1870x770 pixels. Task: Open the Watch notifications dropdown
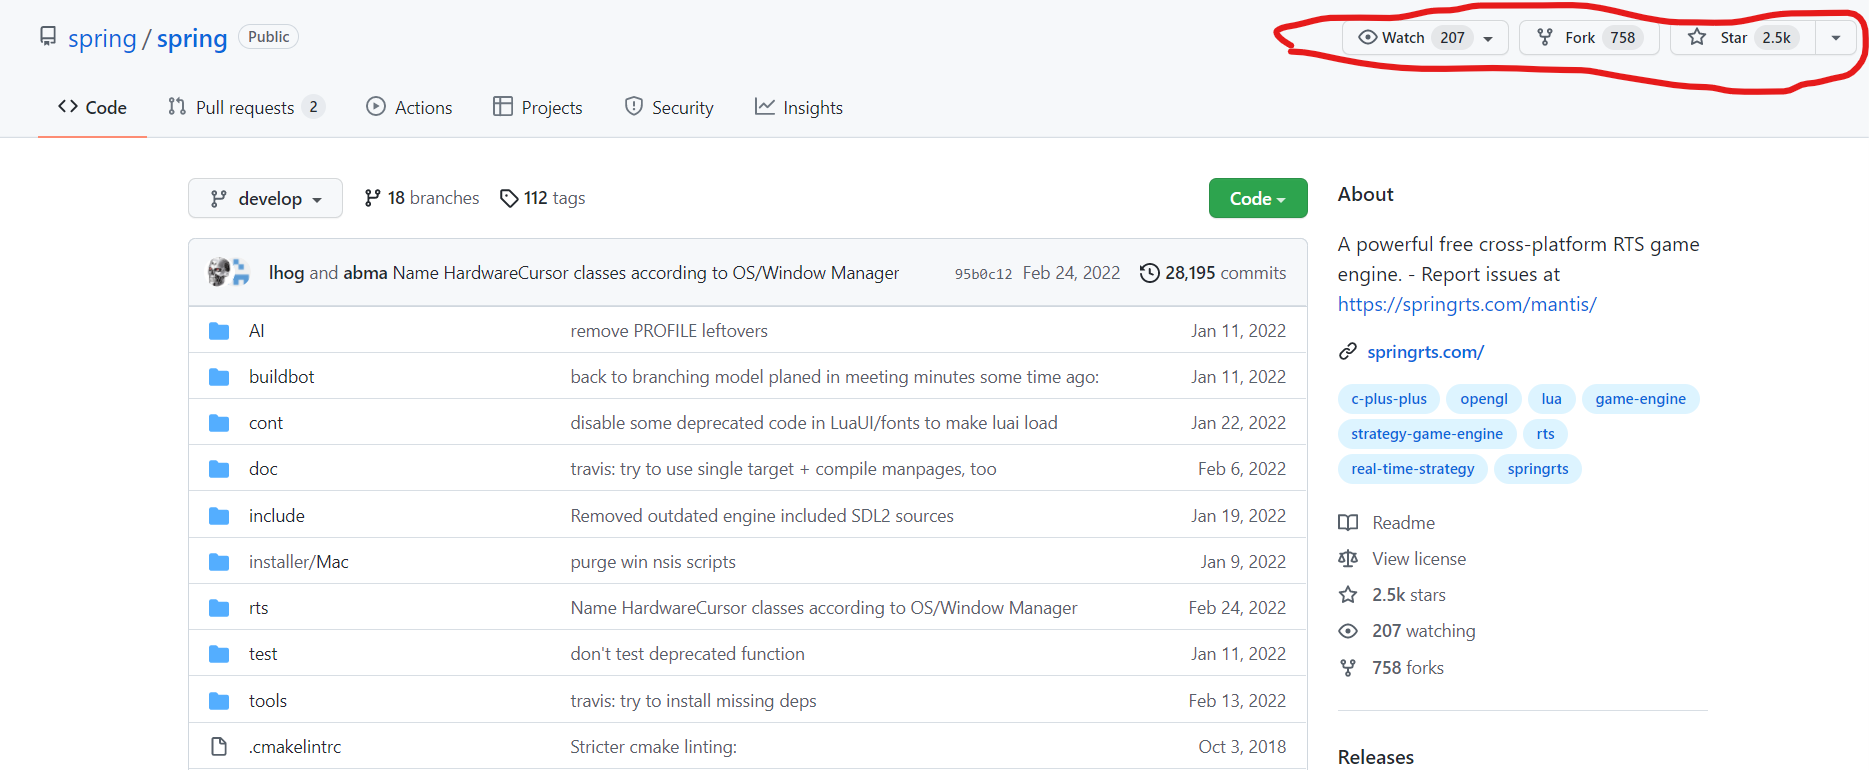click(1424, 38)
